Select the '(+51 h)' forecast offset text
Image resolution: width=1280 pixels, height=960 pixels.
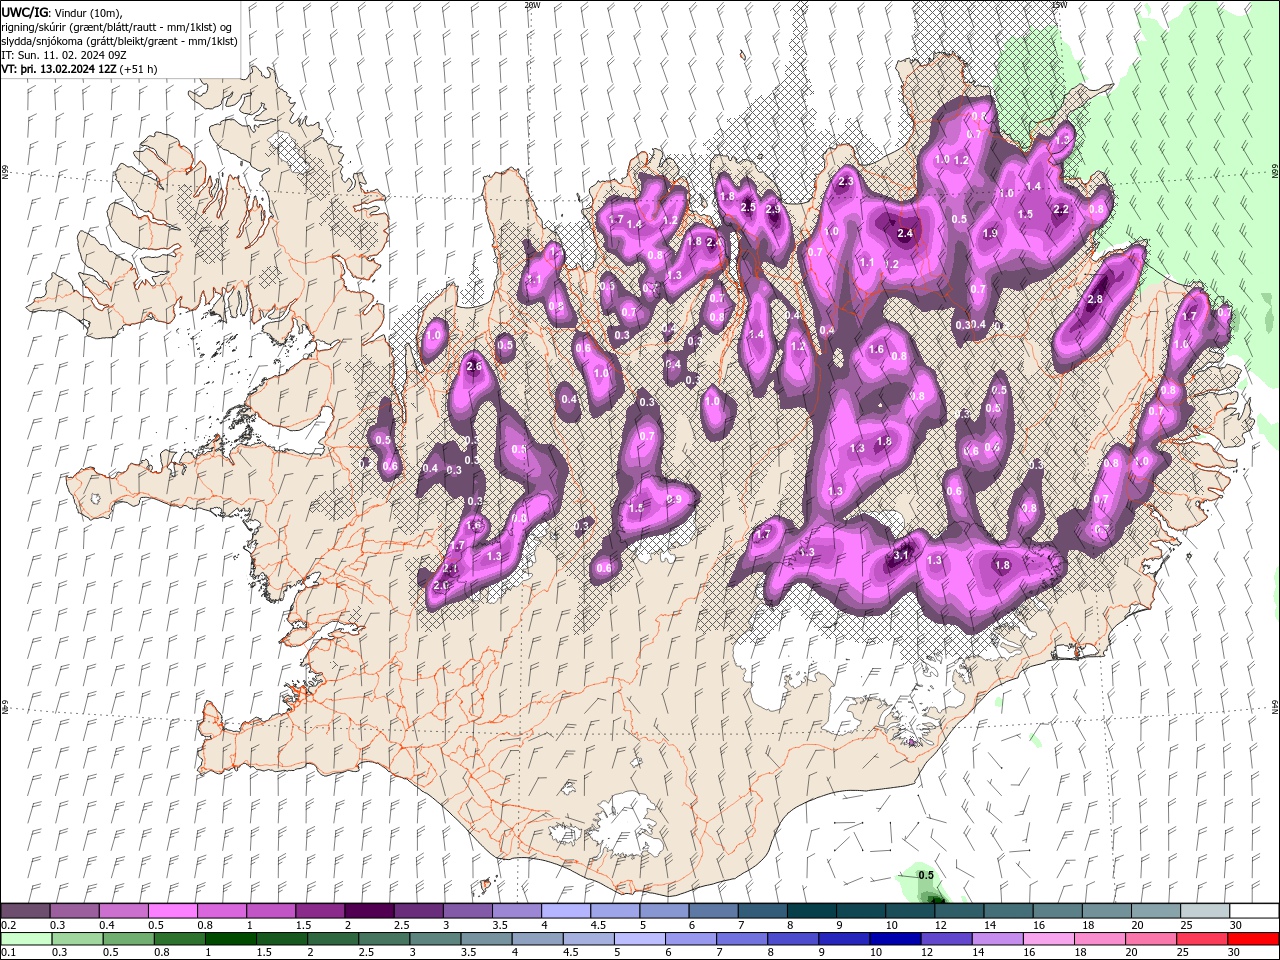[x=138, y=69]
